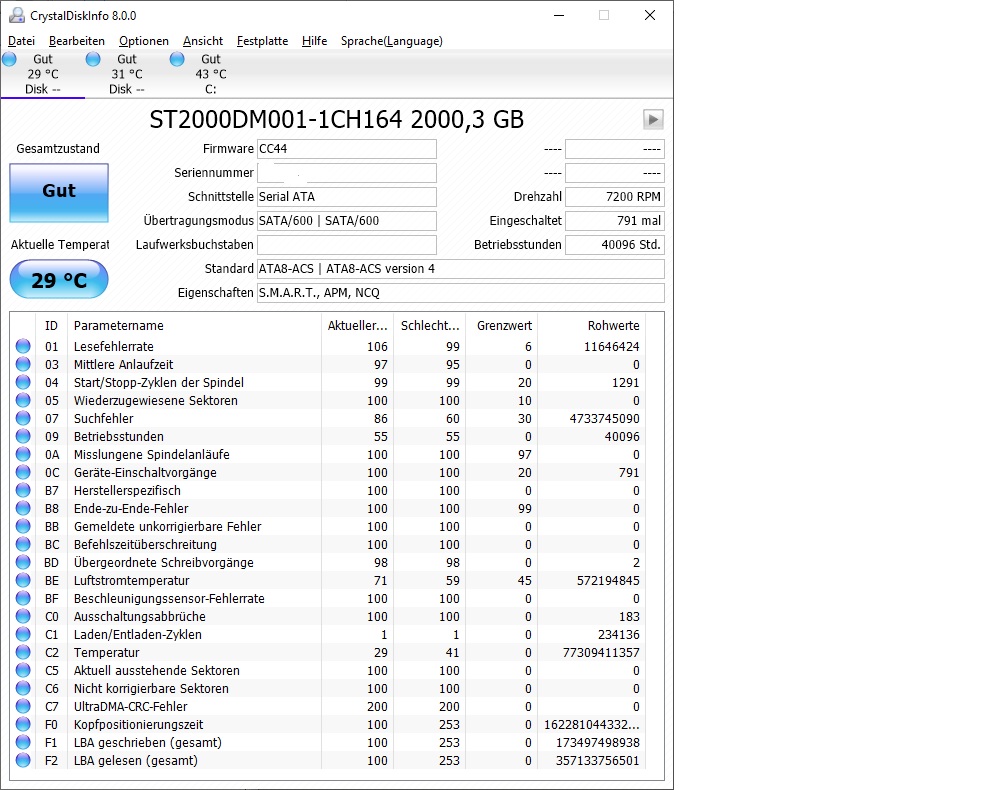Click the Kopfpositionierungszeit row name
This screenshot has width=1008, height=790.
[138, 724]
